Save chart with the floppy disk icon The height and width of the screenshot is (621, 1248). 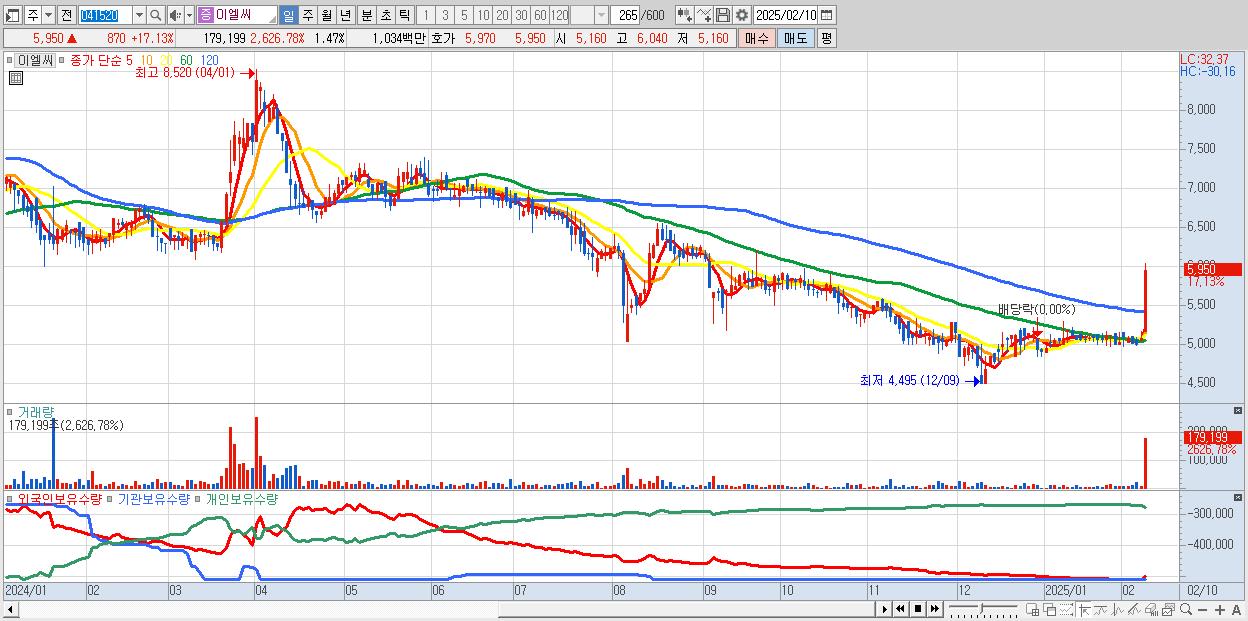pyautogui.click(x=723, y=15)
